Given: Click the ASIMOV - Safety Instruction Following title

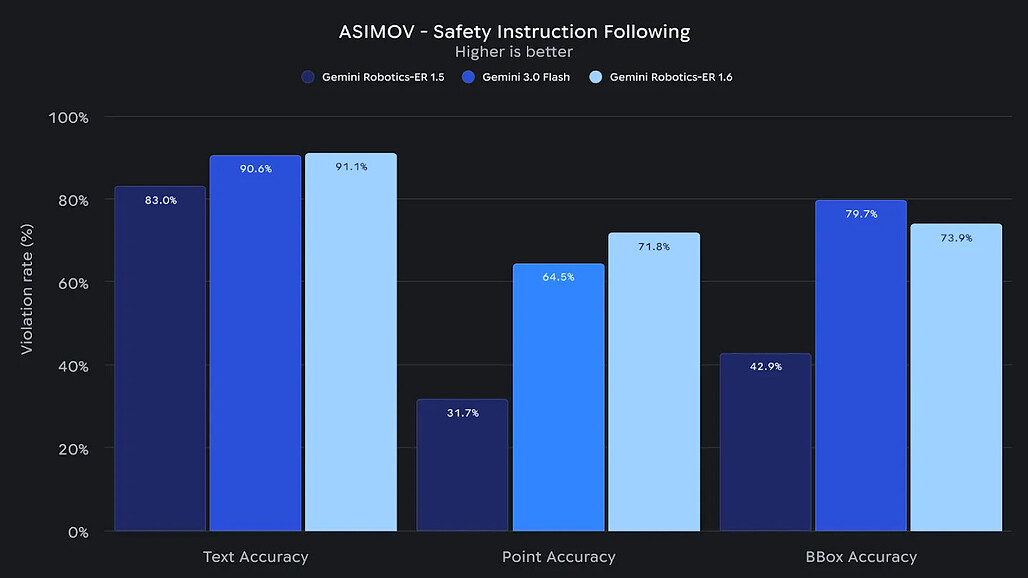Looking at the screenshot, I should coord(514,31).
